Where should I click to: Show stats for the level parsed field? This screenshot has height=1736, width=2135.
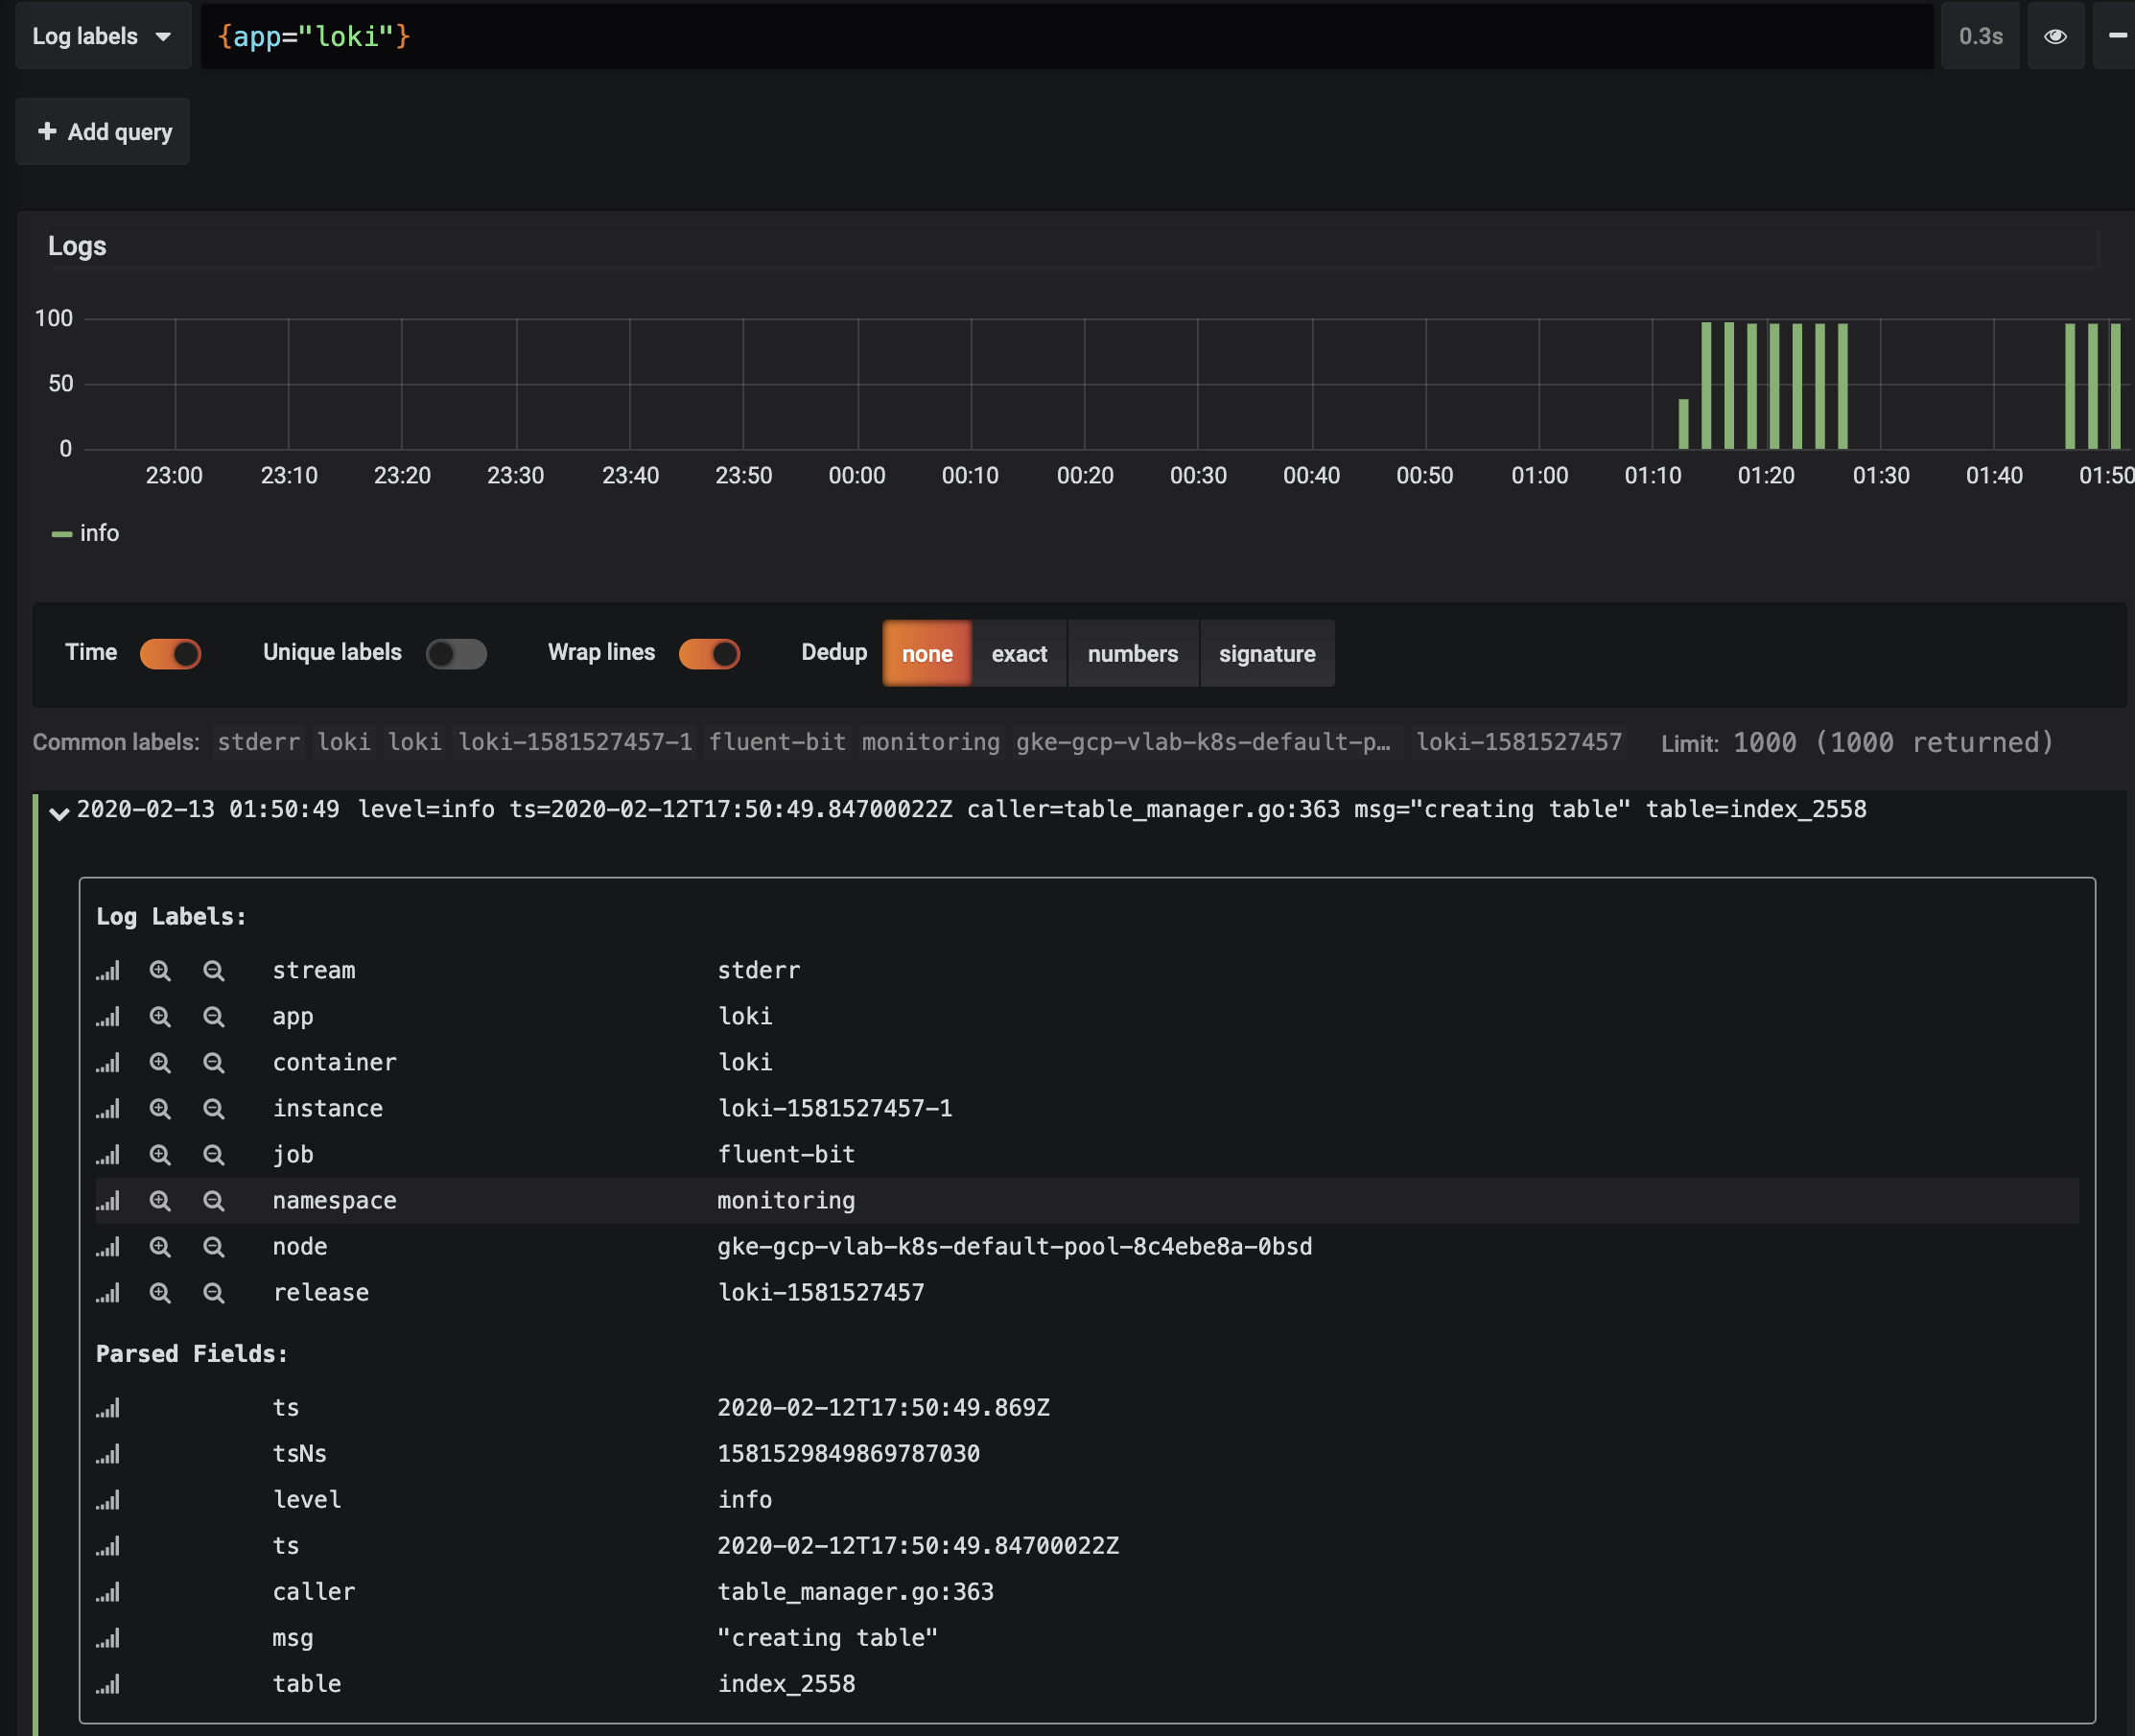pyautogui.click(x=108, y=1500)
